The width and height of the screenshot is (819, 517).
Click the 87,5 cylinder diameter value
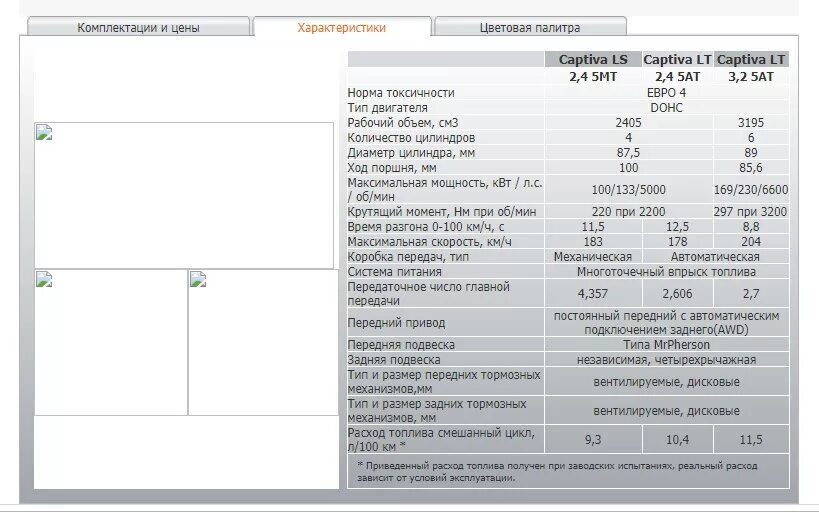coord(628,153)
